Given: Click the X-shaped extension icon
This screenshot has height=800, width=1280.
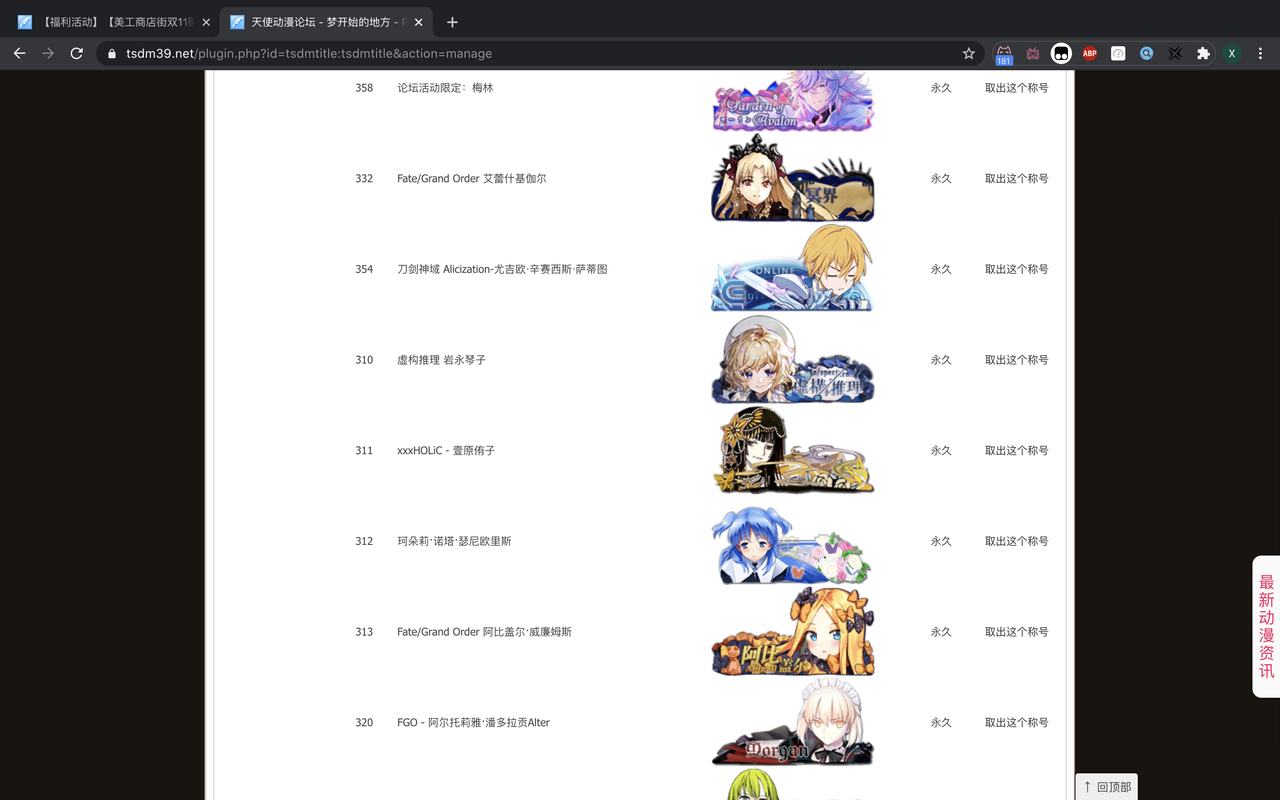Looking at the screenshot, I should pyautogui.click(x=1175, y=53).
